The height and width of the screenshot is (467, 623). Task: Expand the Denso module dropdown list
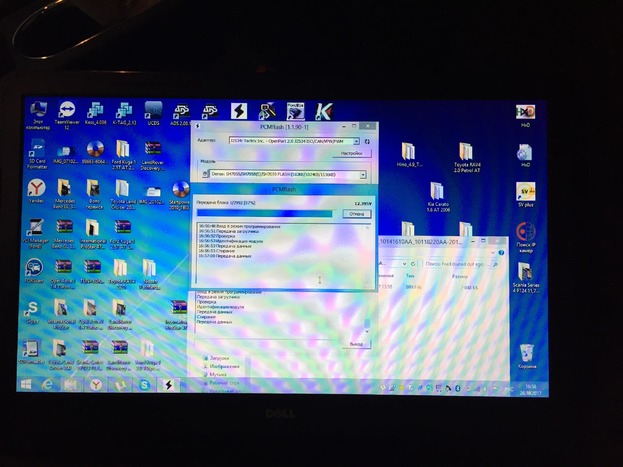(x=361, y=174)
